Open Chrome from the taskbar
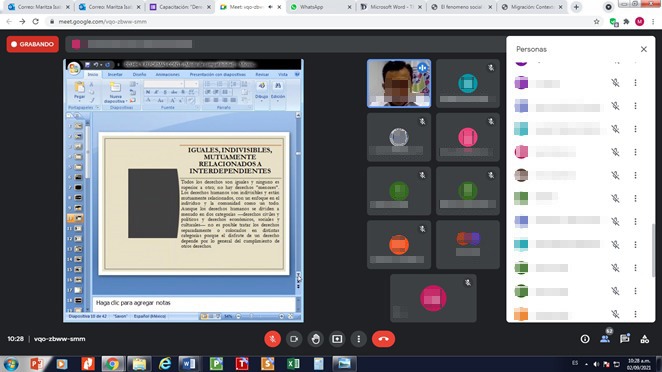This screenshot has height=372, width=662. 112,364
